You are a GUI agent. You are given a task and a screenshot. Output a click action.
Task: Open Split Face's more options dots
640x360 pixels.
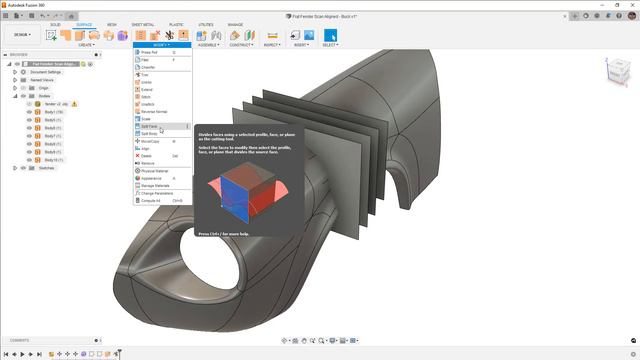point(187,127)
